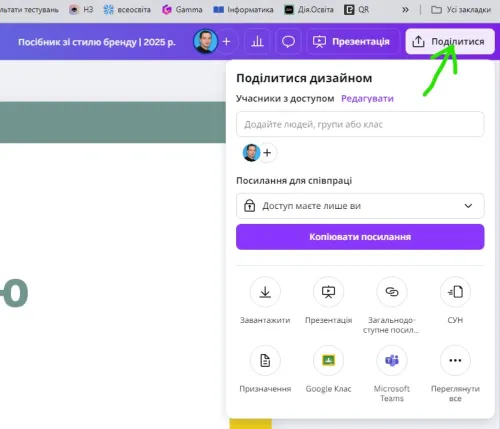The width and height of the screenshot is (500, 429).
Task: Click Переглянути все three-dots icon
Action: point(455,360)
